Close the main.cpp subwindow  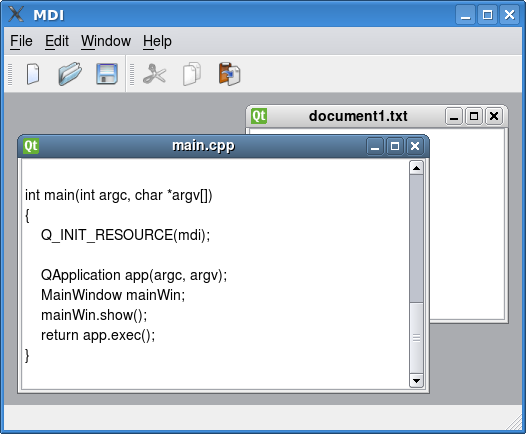415,146
